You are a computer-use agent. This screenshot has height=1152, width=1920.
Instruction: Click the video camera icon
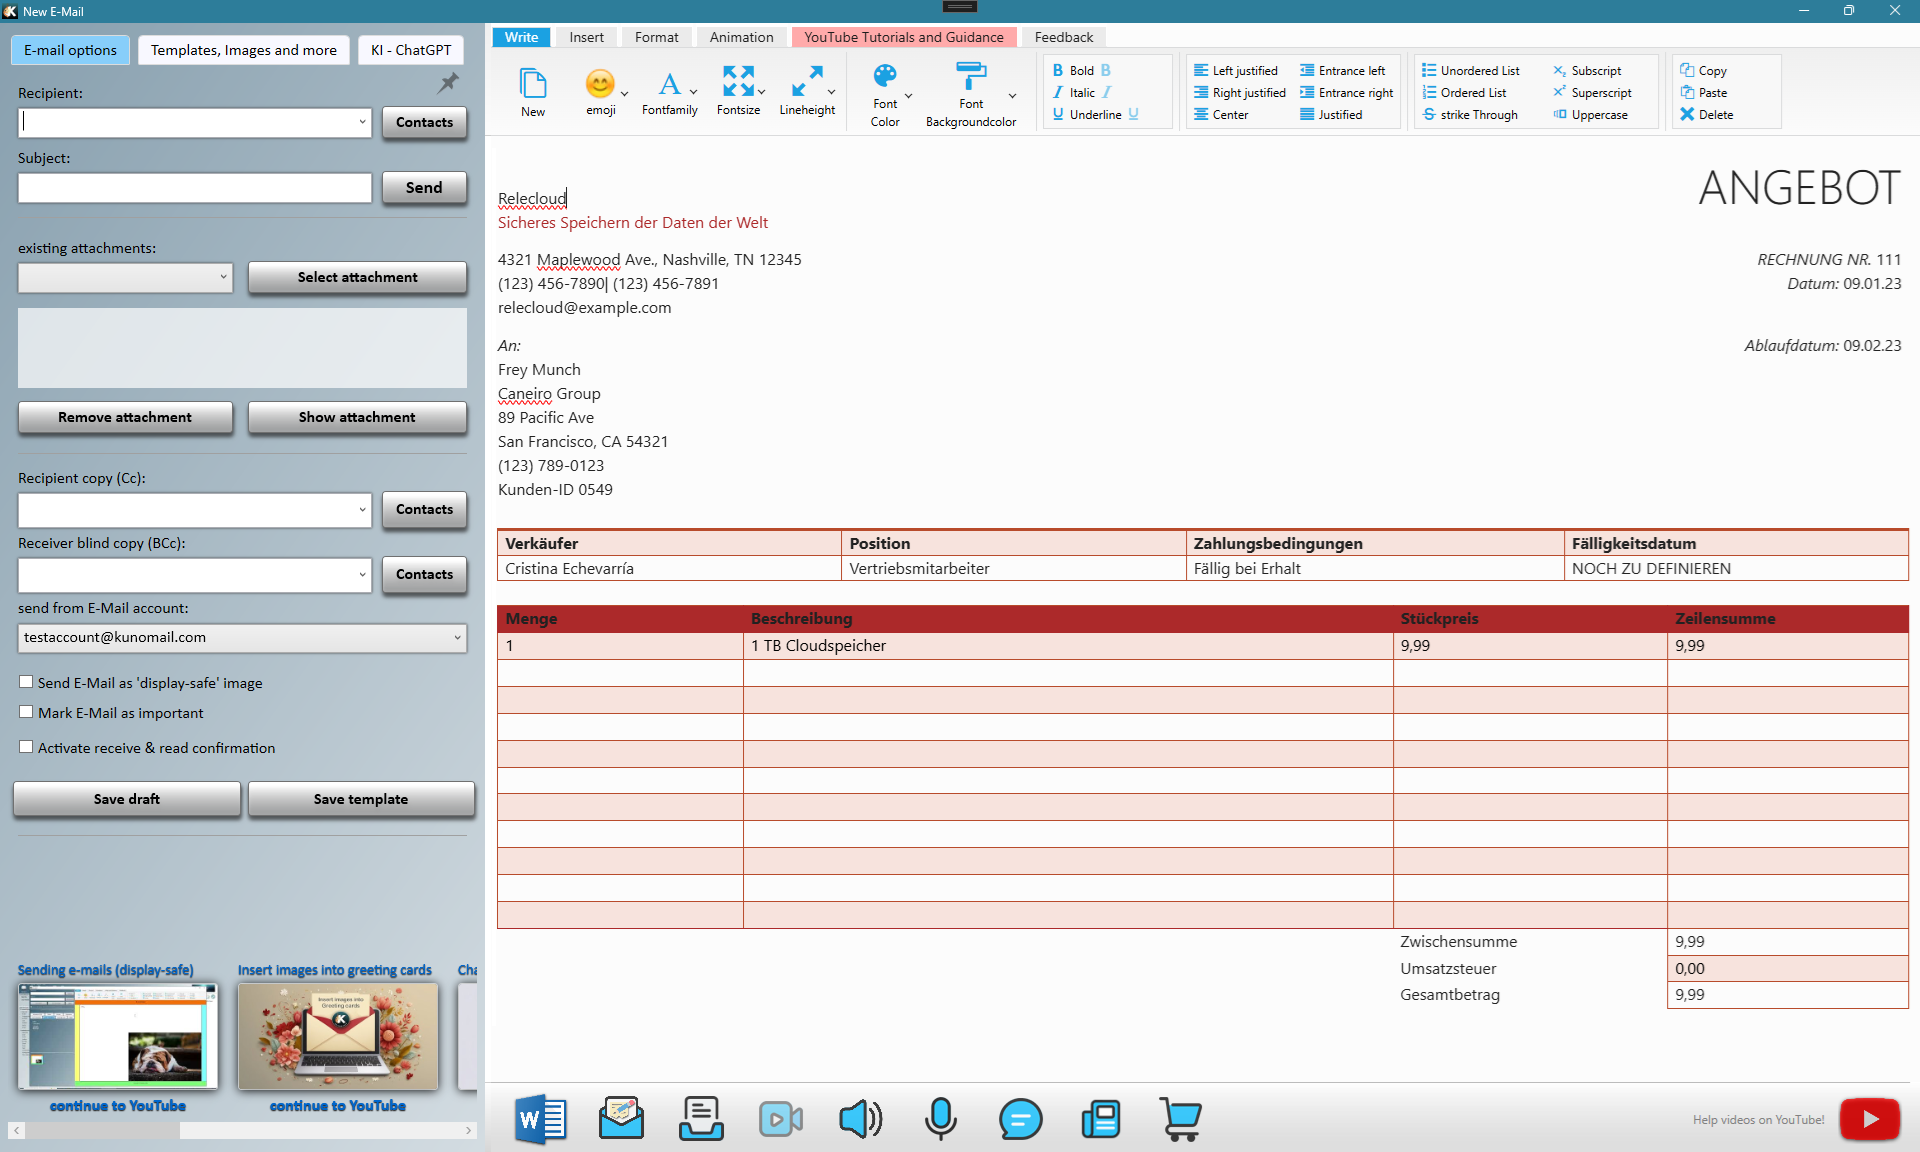[780, 1119]
